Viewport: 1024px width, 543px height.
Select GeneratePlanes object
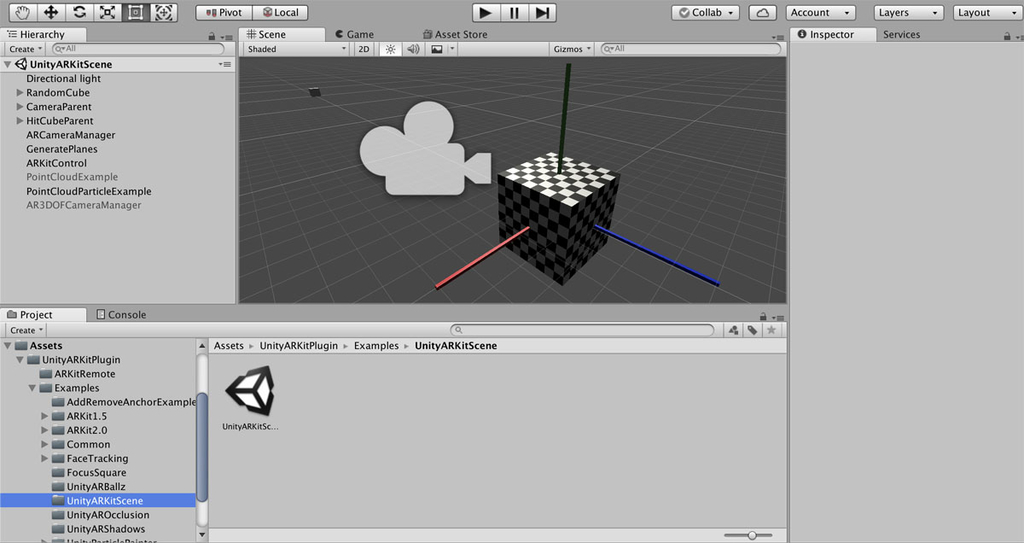point(61,149)
